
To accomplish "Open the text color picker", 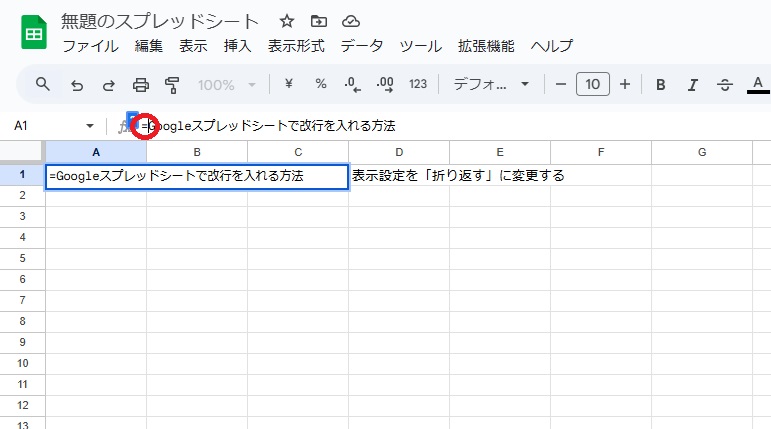I will click(x=758, y=84).
